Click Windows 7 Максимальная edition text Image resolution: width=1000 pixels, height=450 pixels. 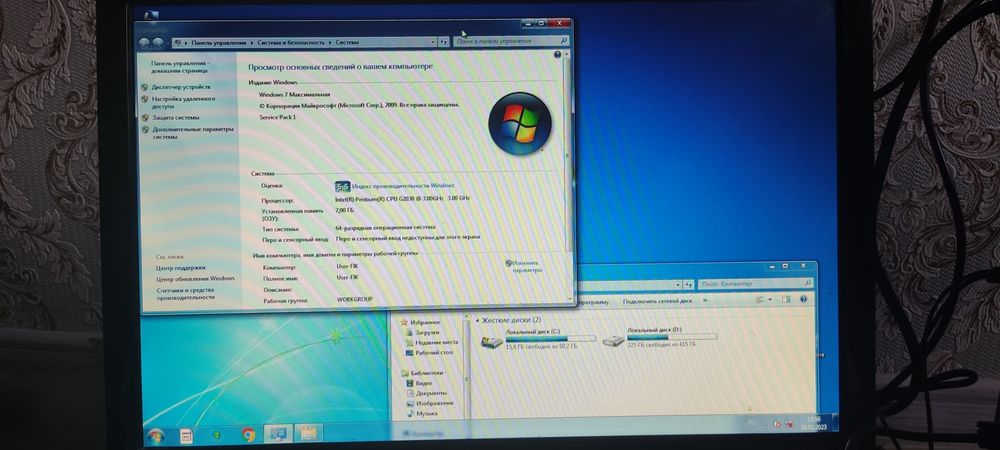(294, 94)
